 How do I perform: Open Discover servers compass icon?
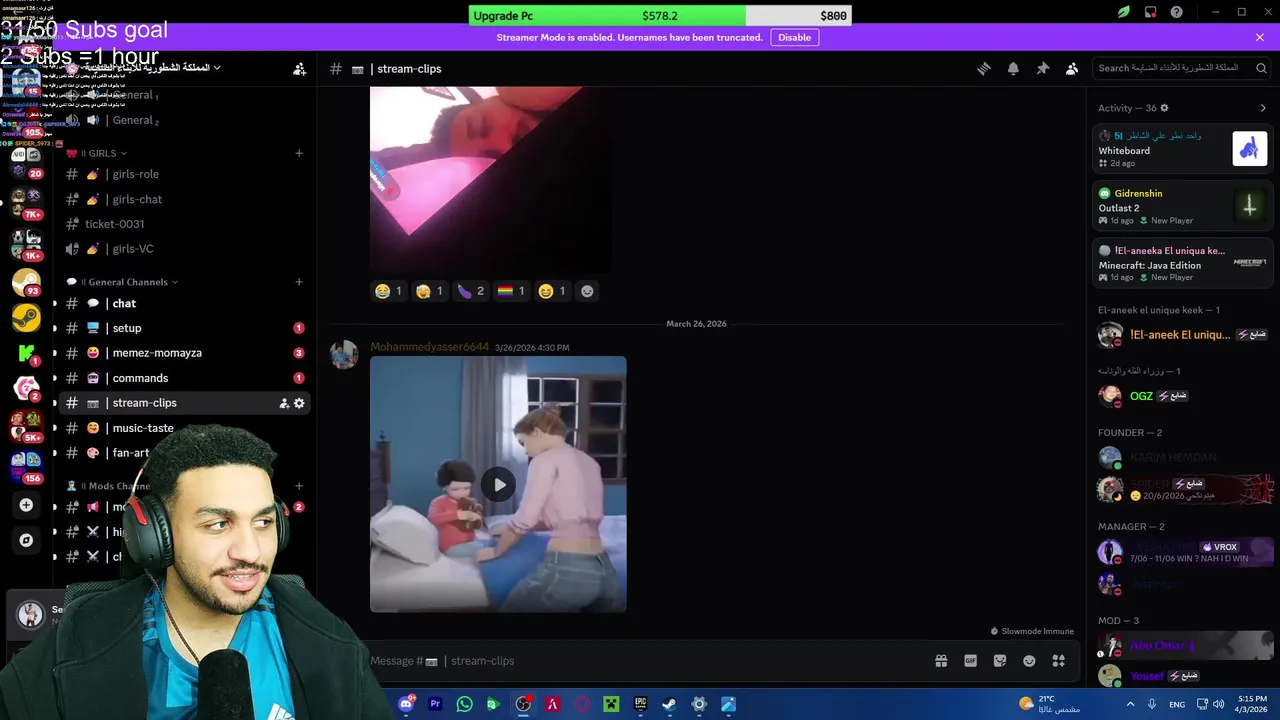[x=26, y=540]
